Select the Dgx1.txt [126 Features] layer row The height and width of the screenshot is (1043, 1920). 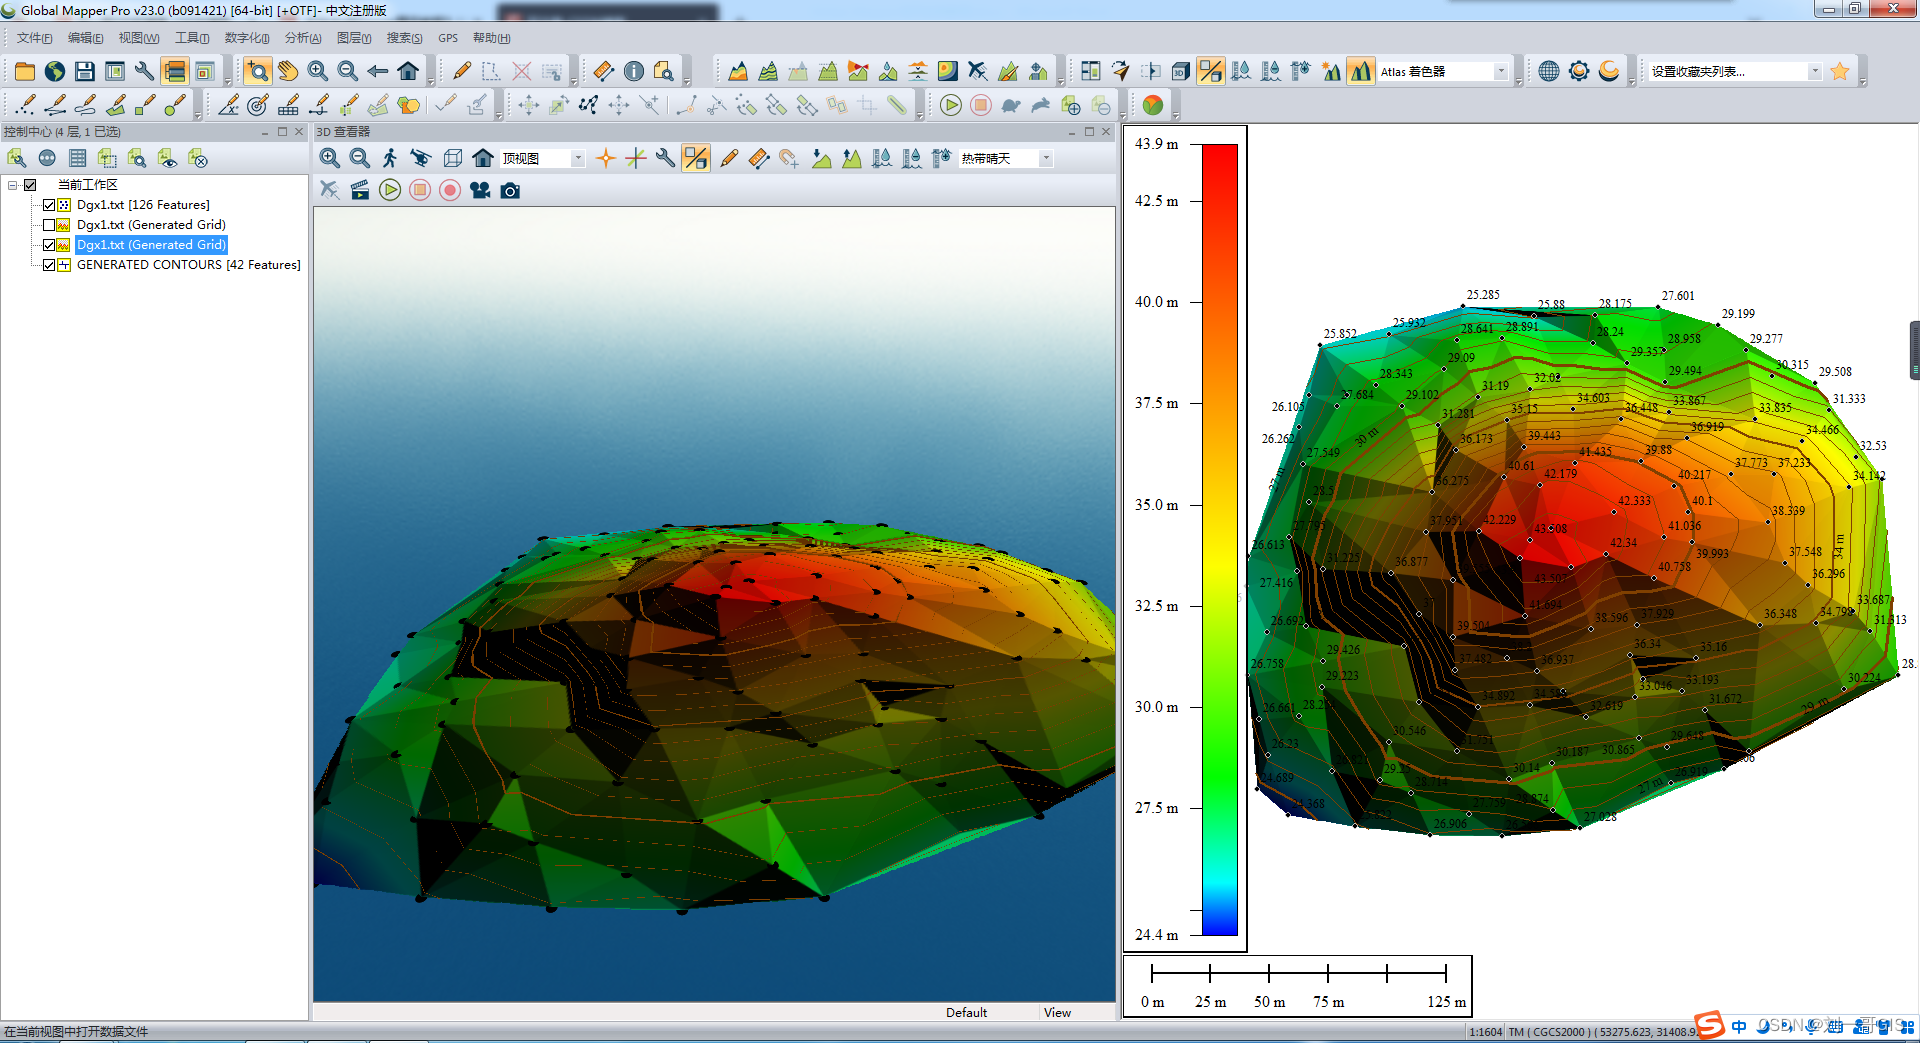[143, 205]
